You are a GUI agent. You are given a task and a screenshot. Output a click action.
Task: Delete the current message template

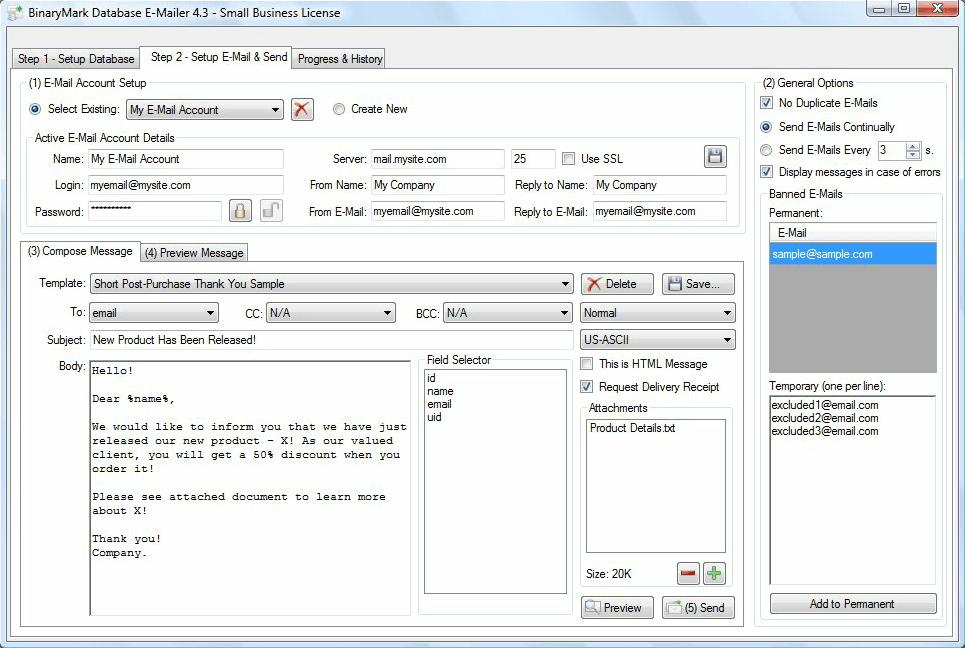617,284
